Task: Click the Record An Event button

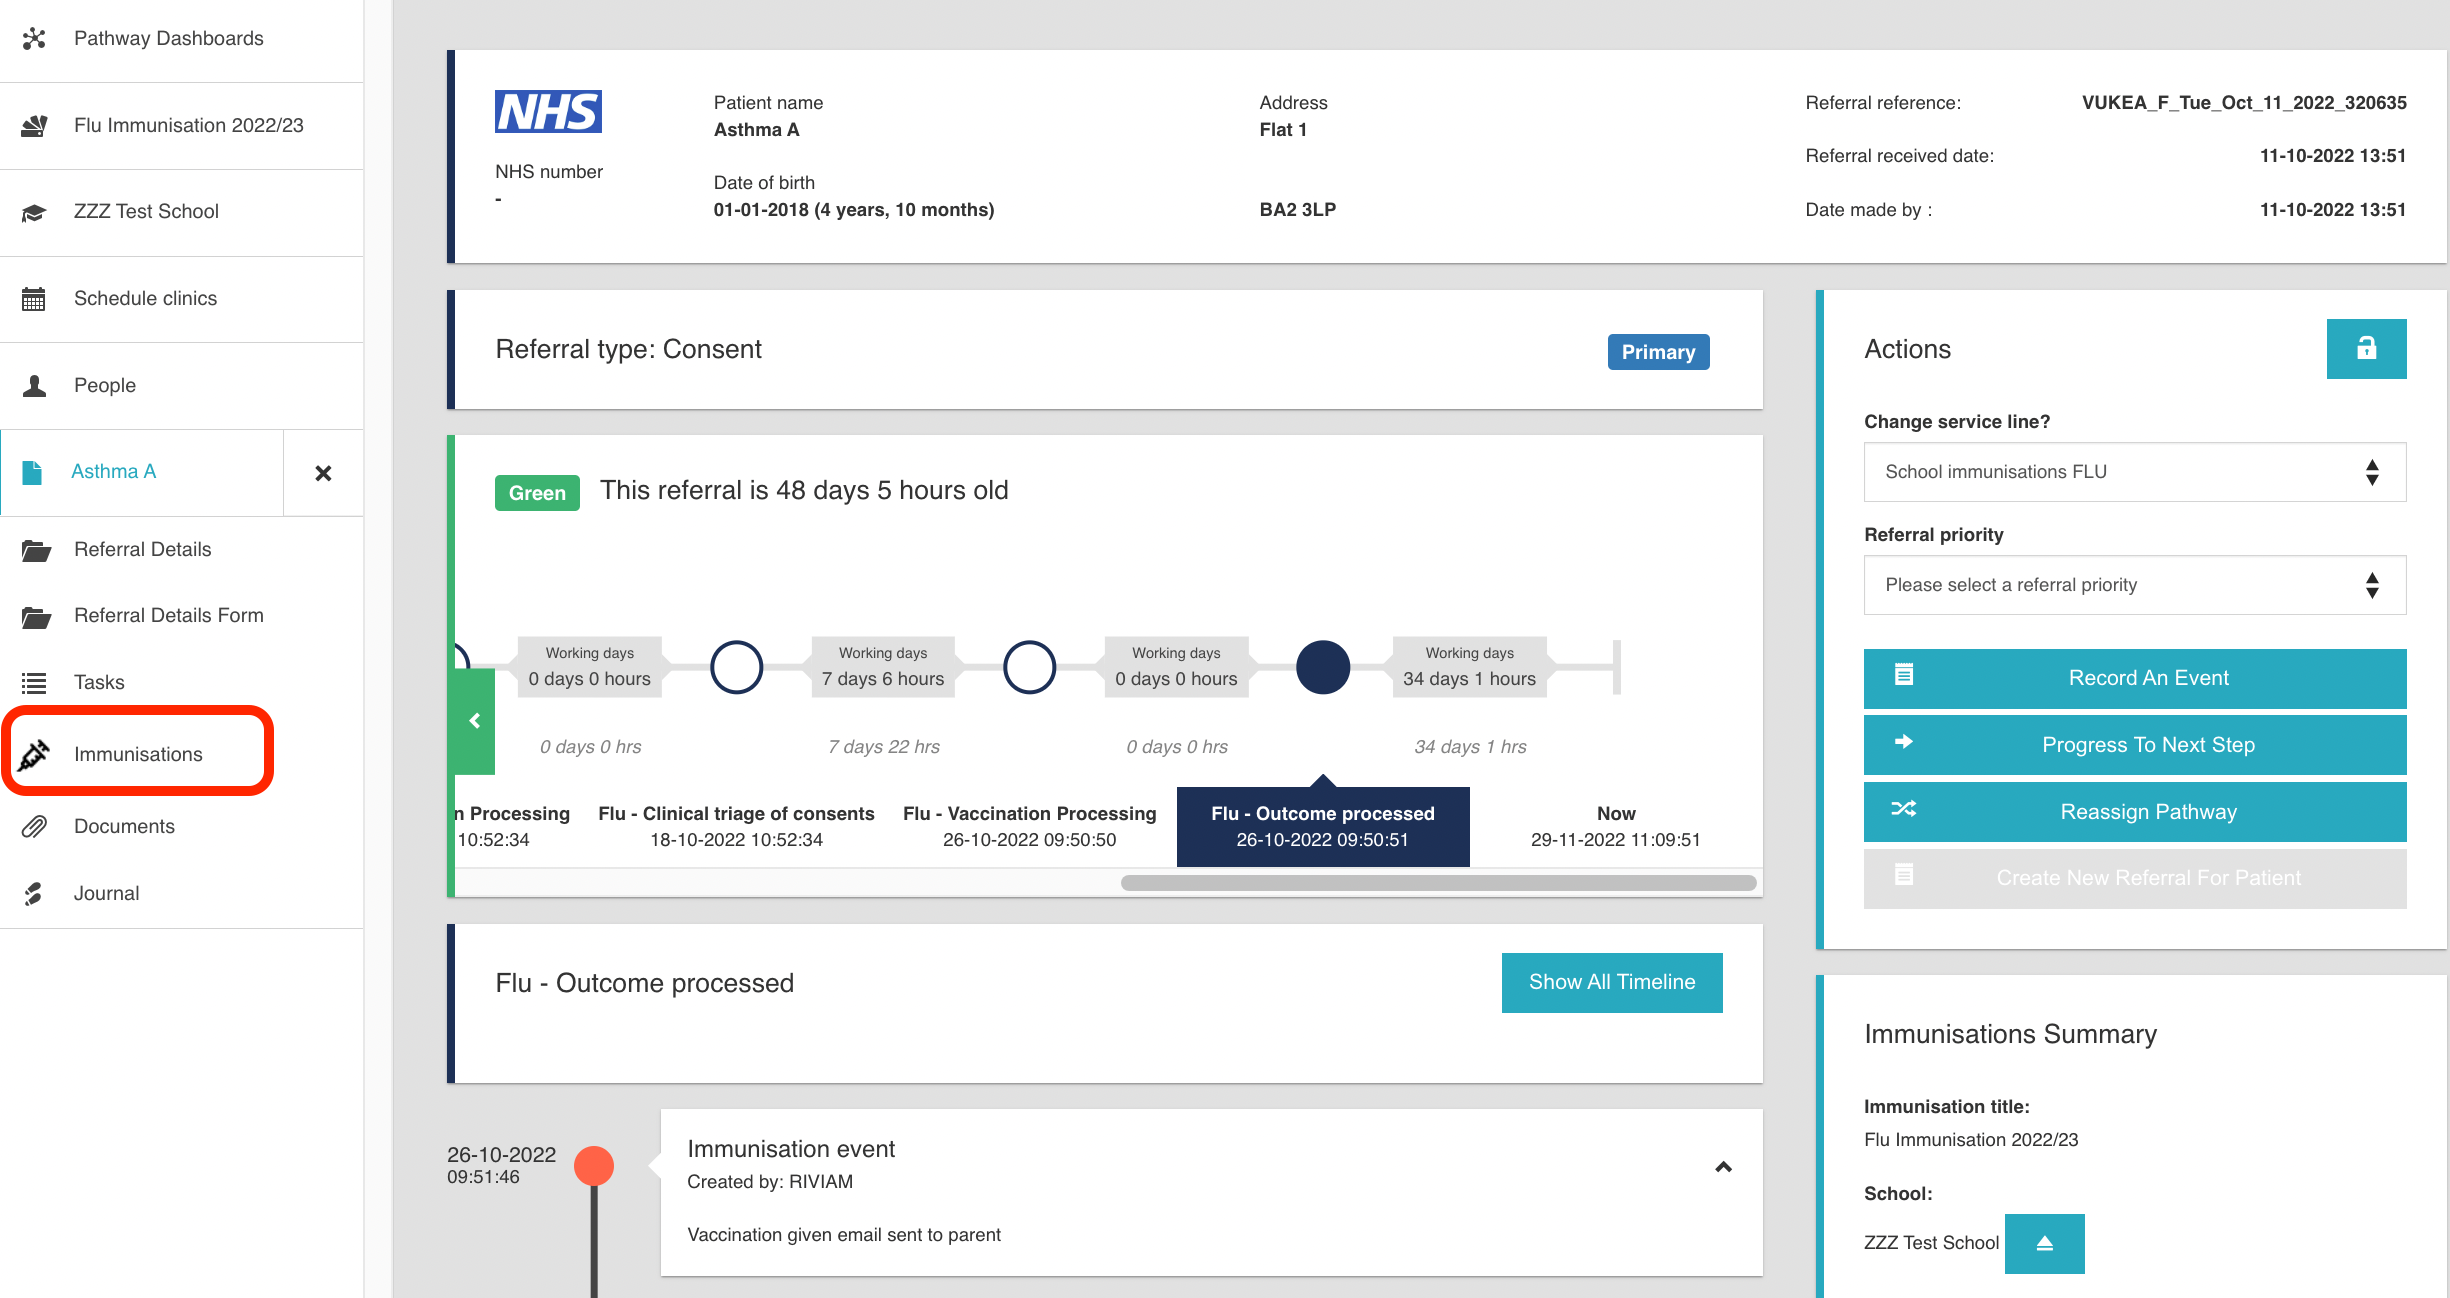Action: point(2134,678)
